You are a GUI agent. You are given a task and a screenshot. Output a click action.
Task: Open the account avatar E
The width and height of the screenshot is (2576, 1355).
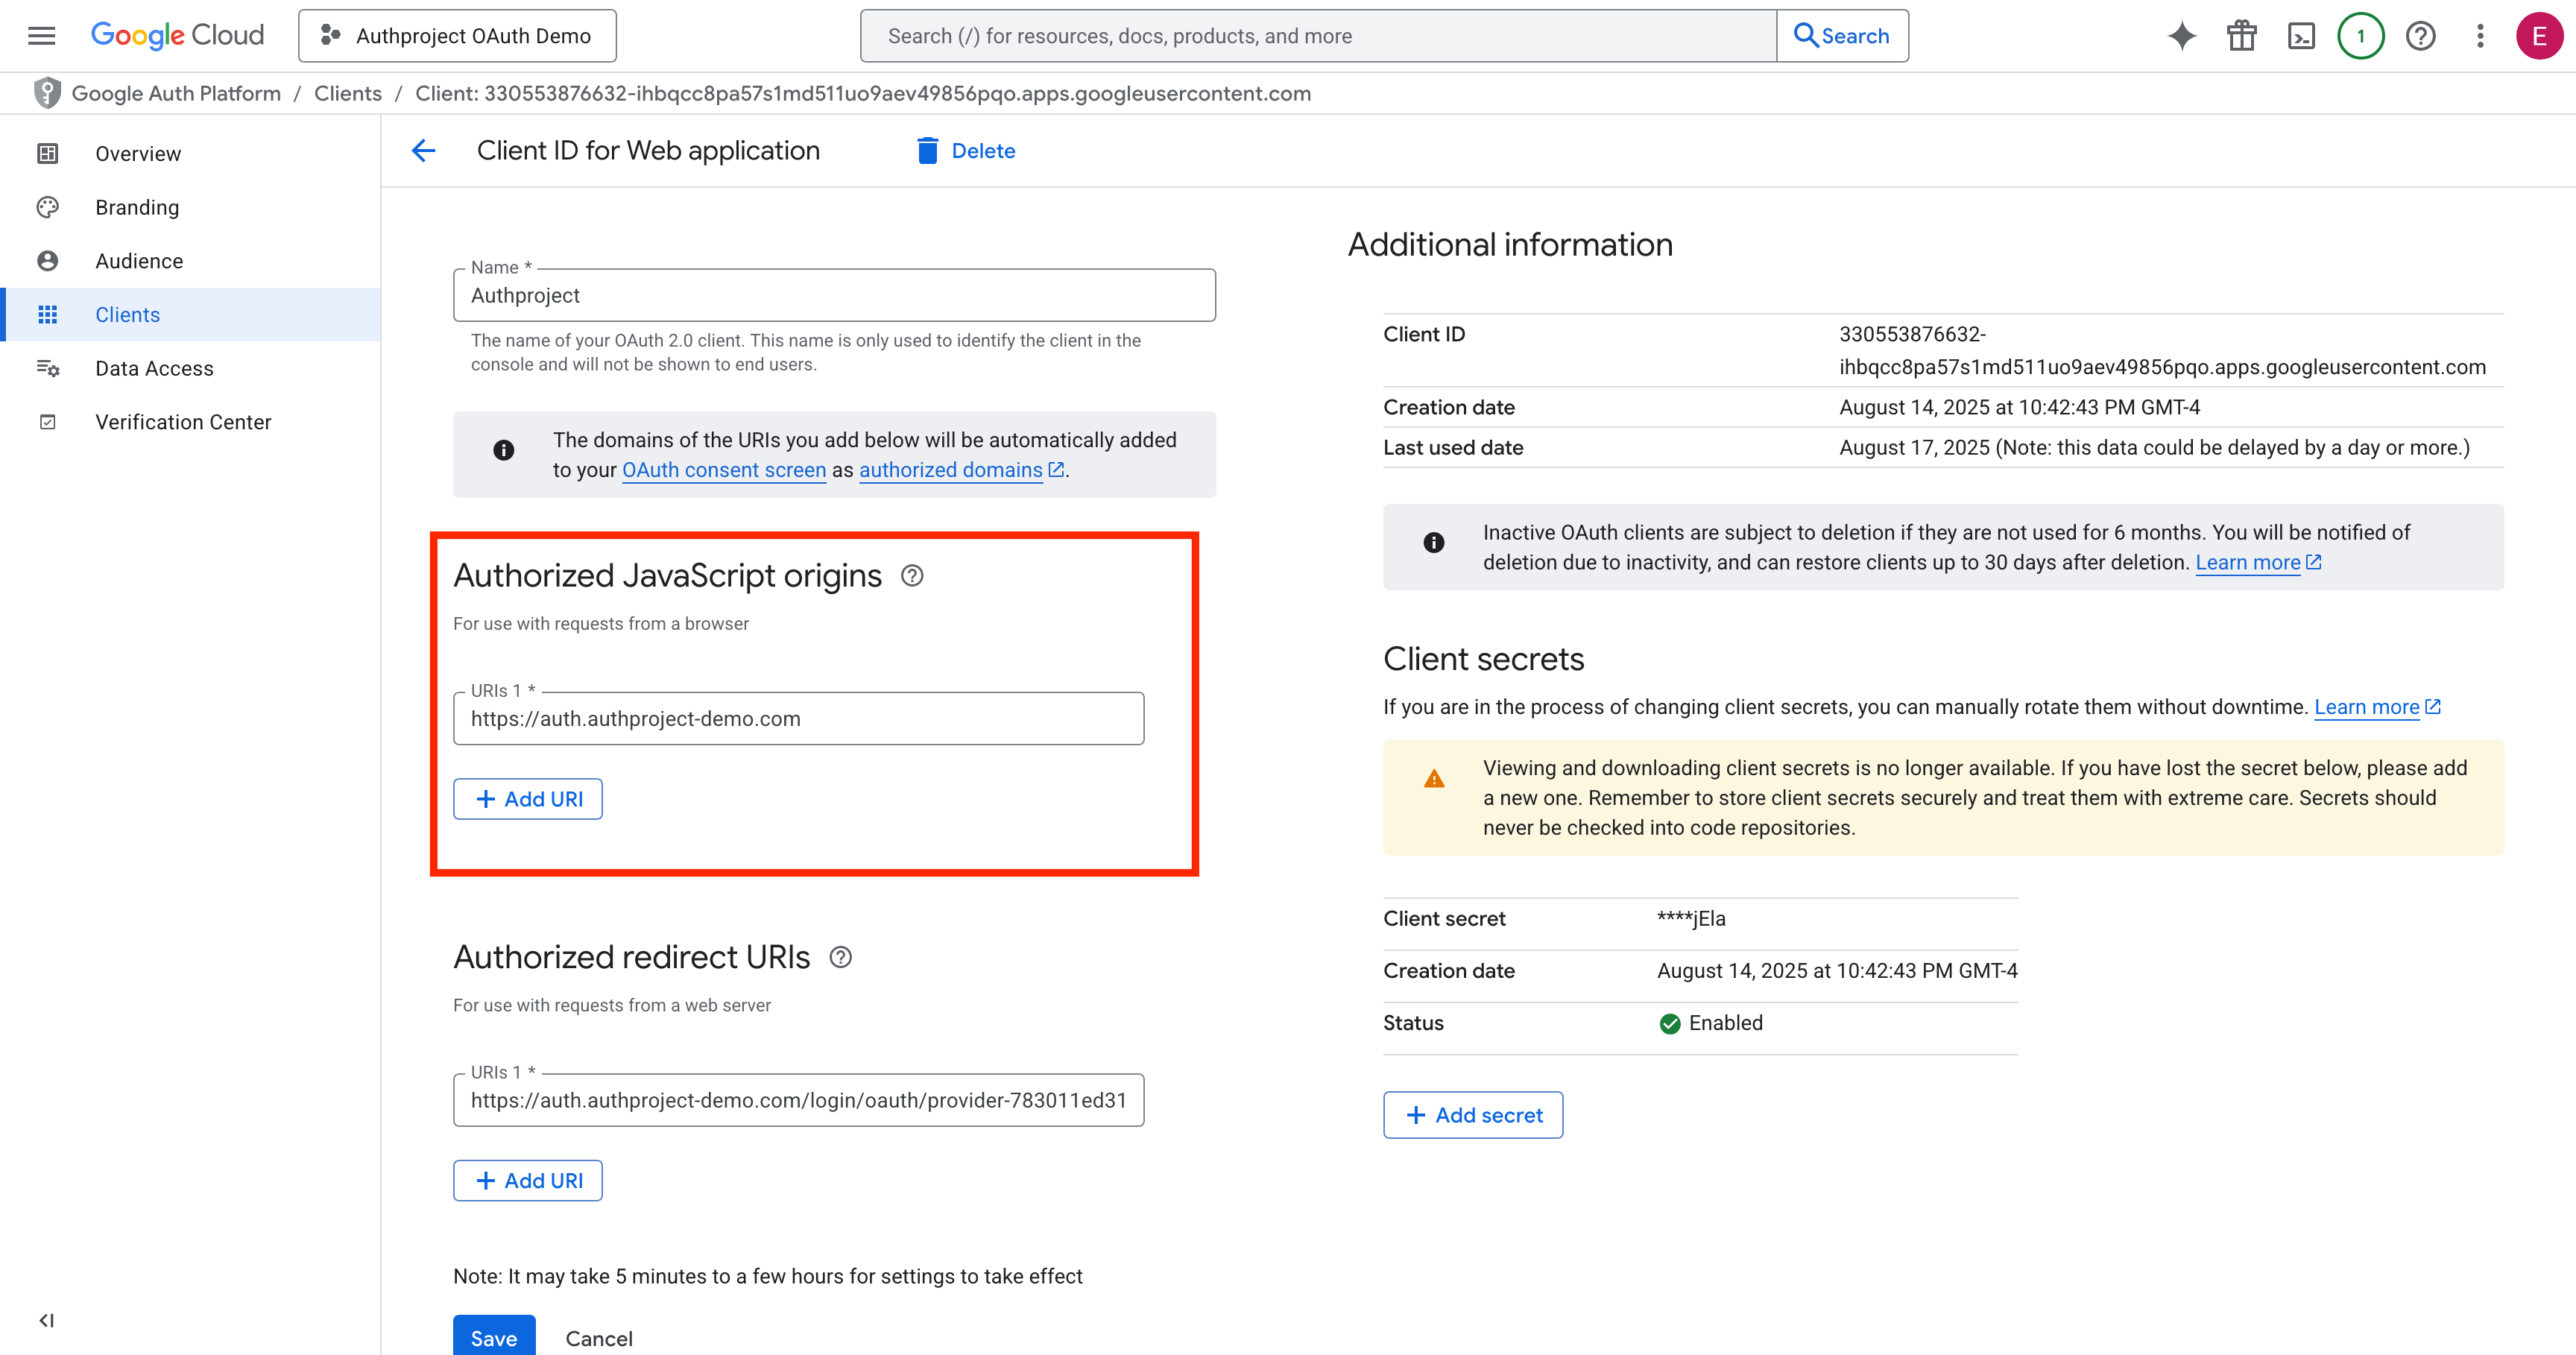coord(2539,36)
